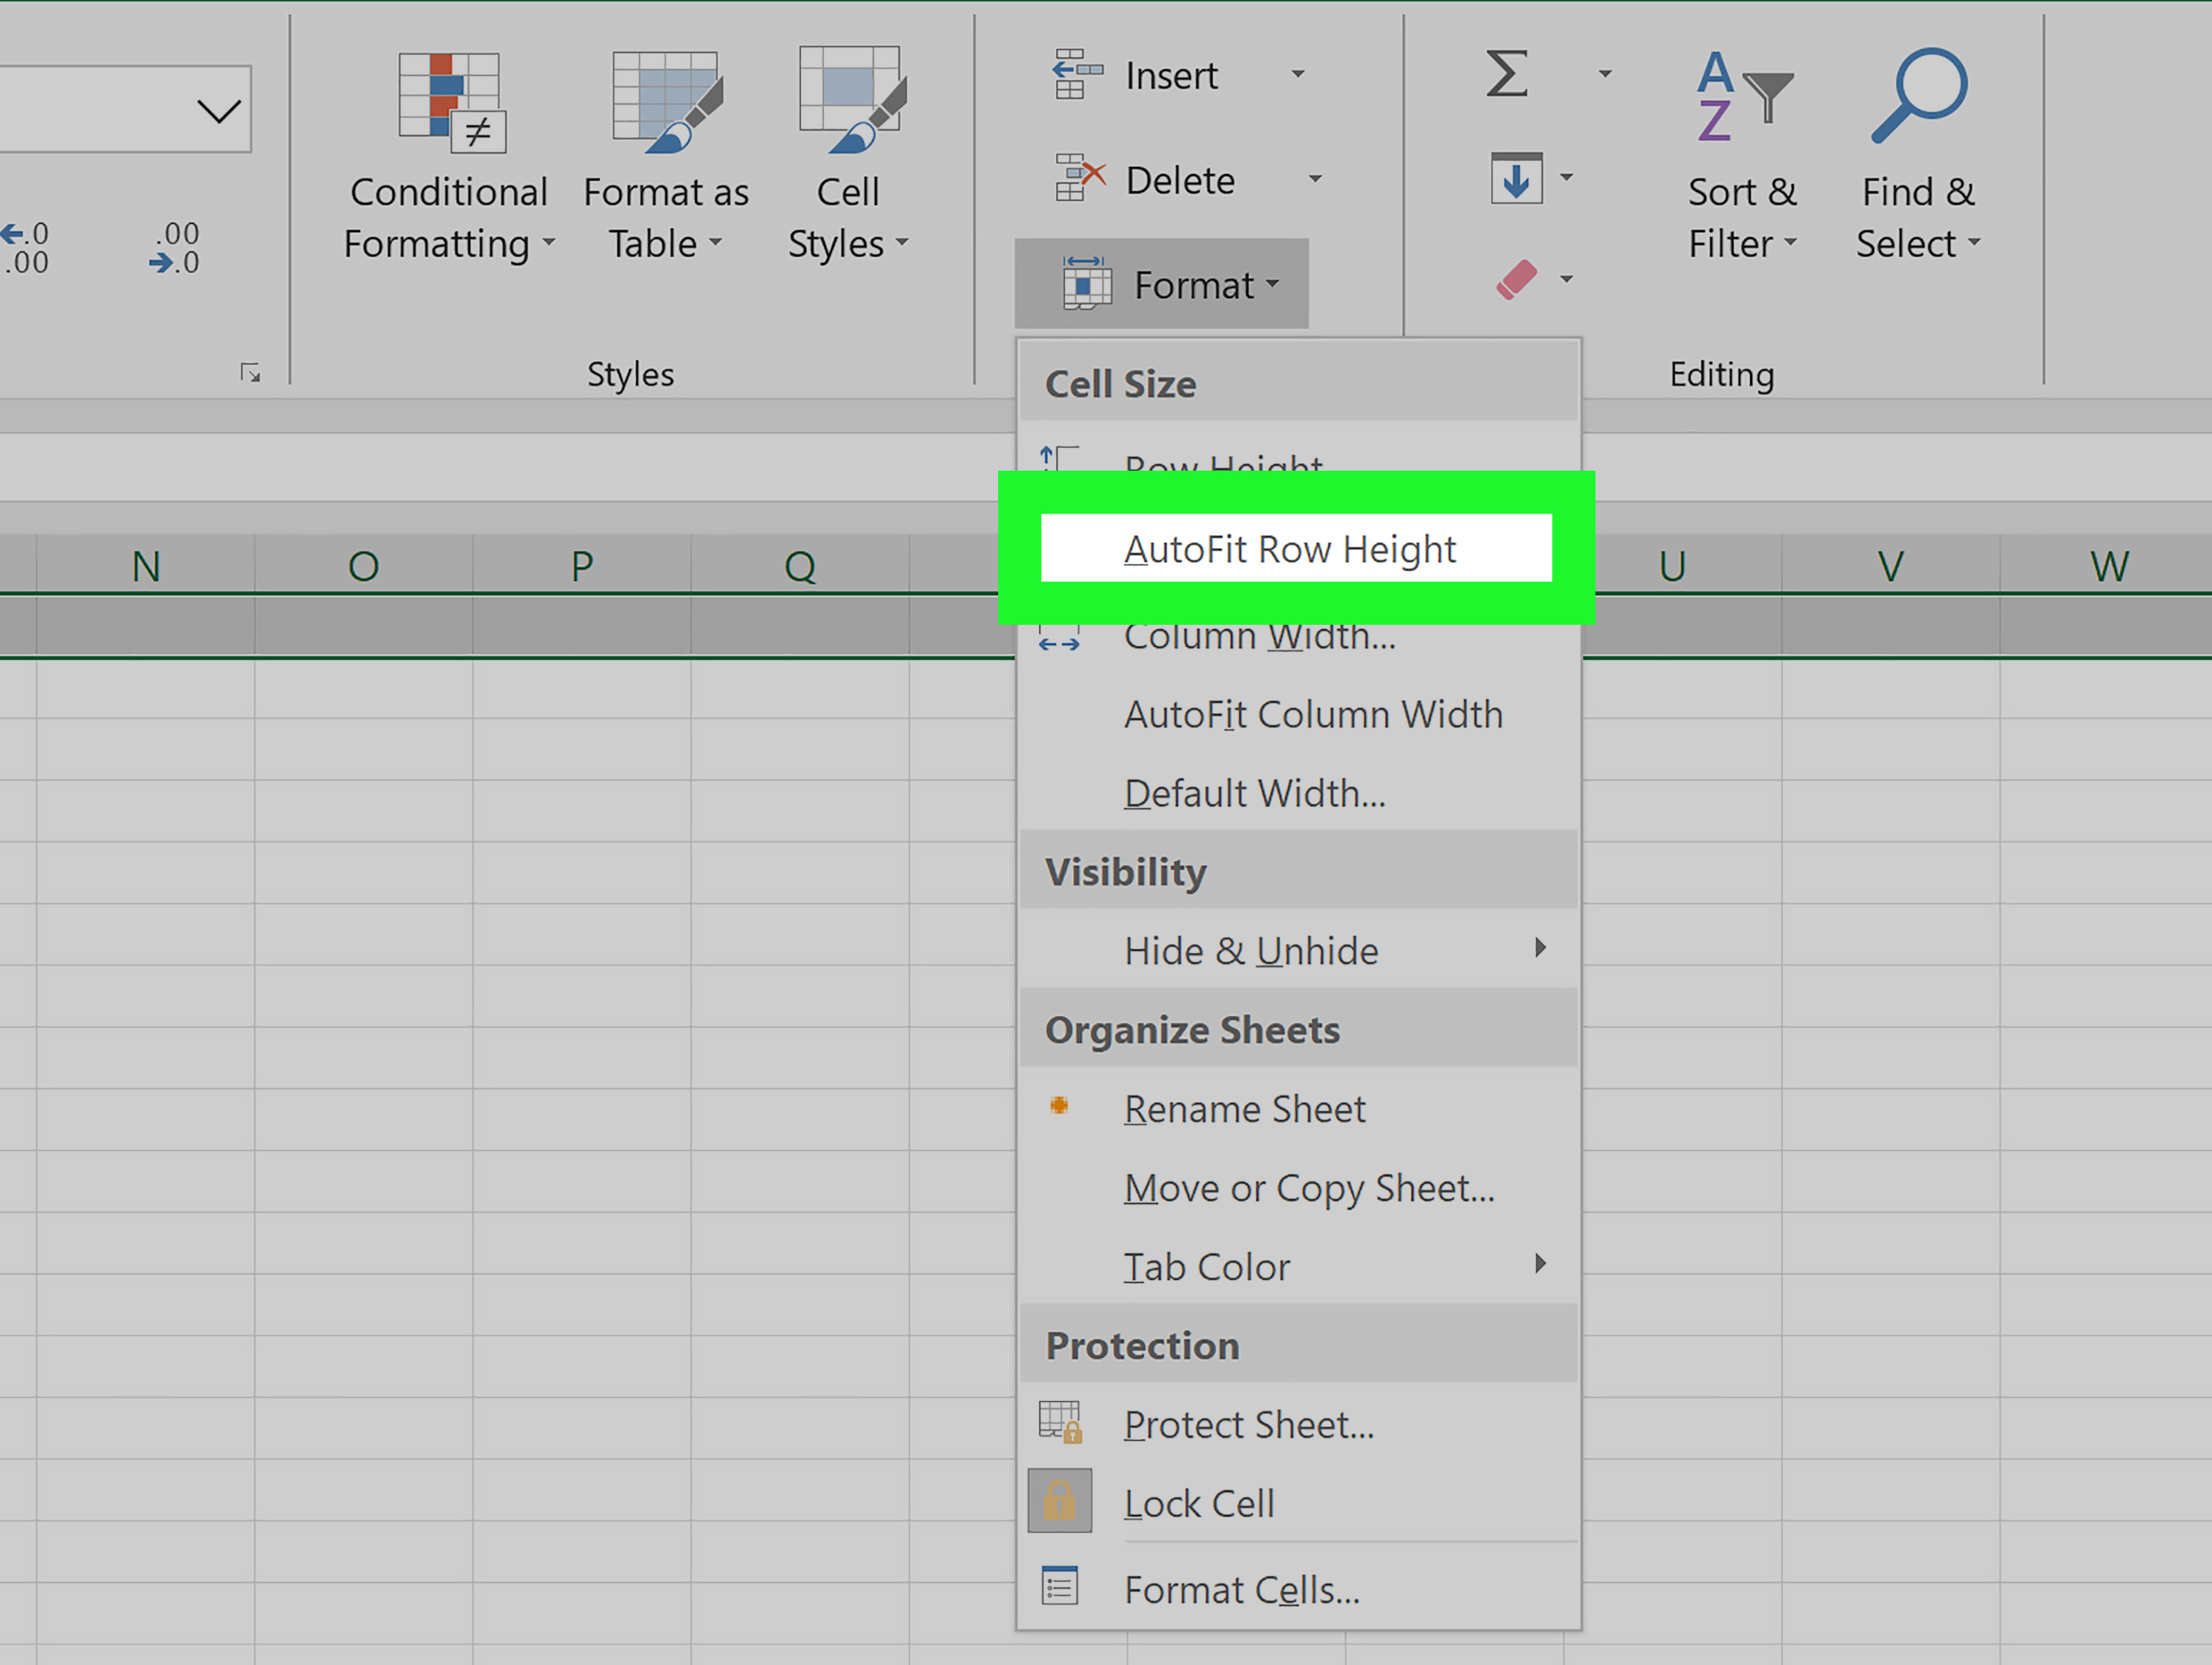Viewport: 2212px width, 1665px height.
Task: Open Sort & Filter options
Action: (x=1742, y=157)
